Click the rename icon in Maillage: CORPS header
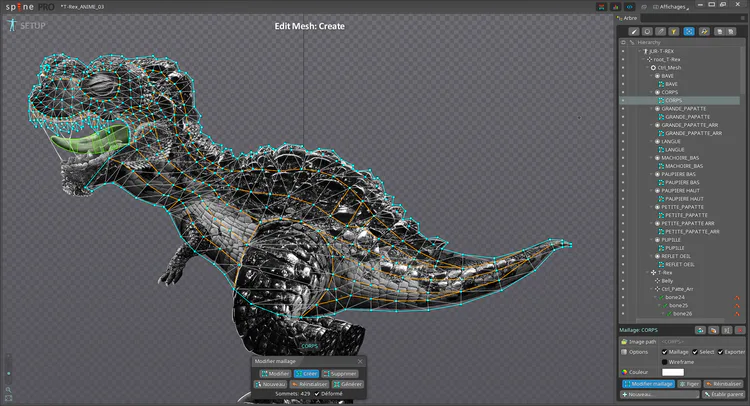This screenshot has height=406, width=750. click(x=727, y=330)
